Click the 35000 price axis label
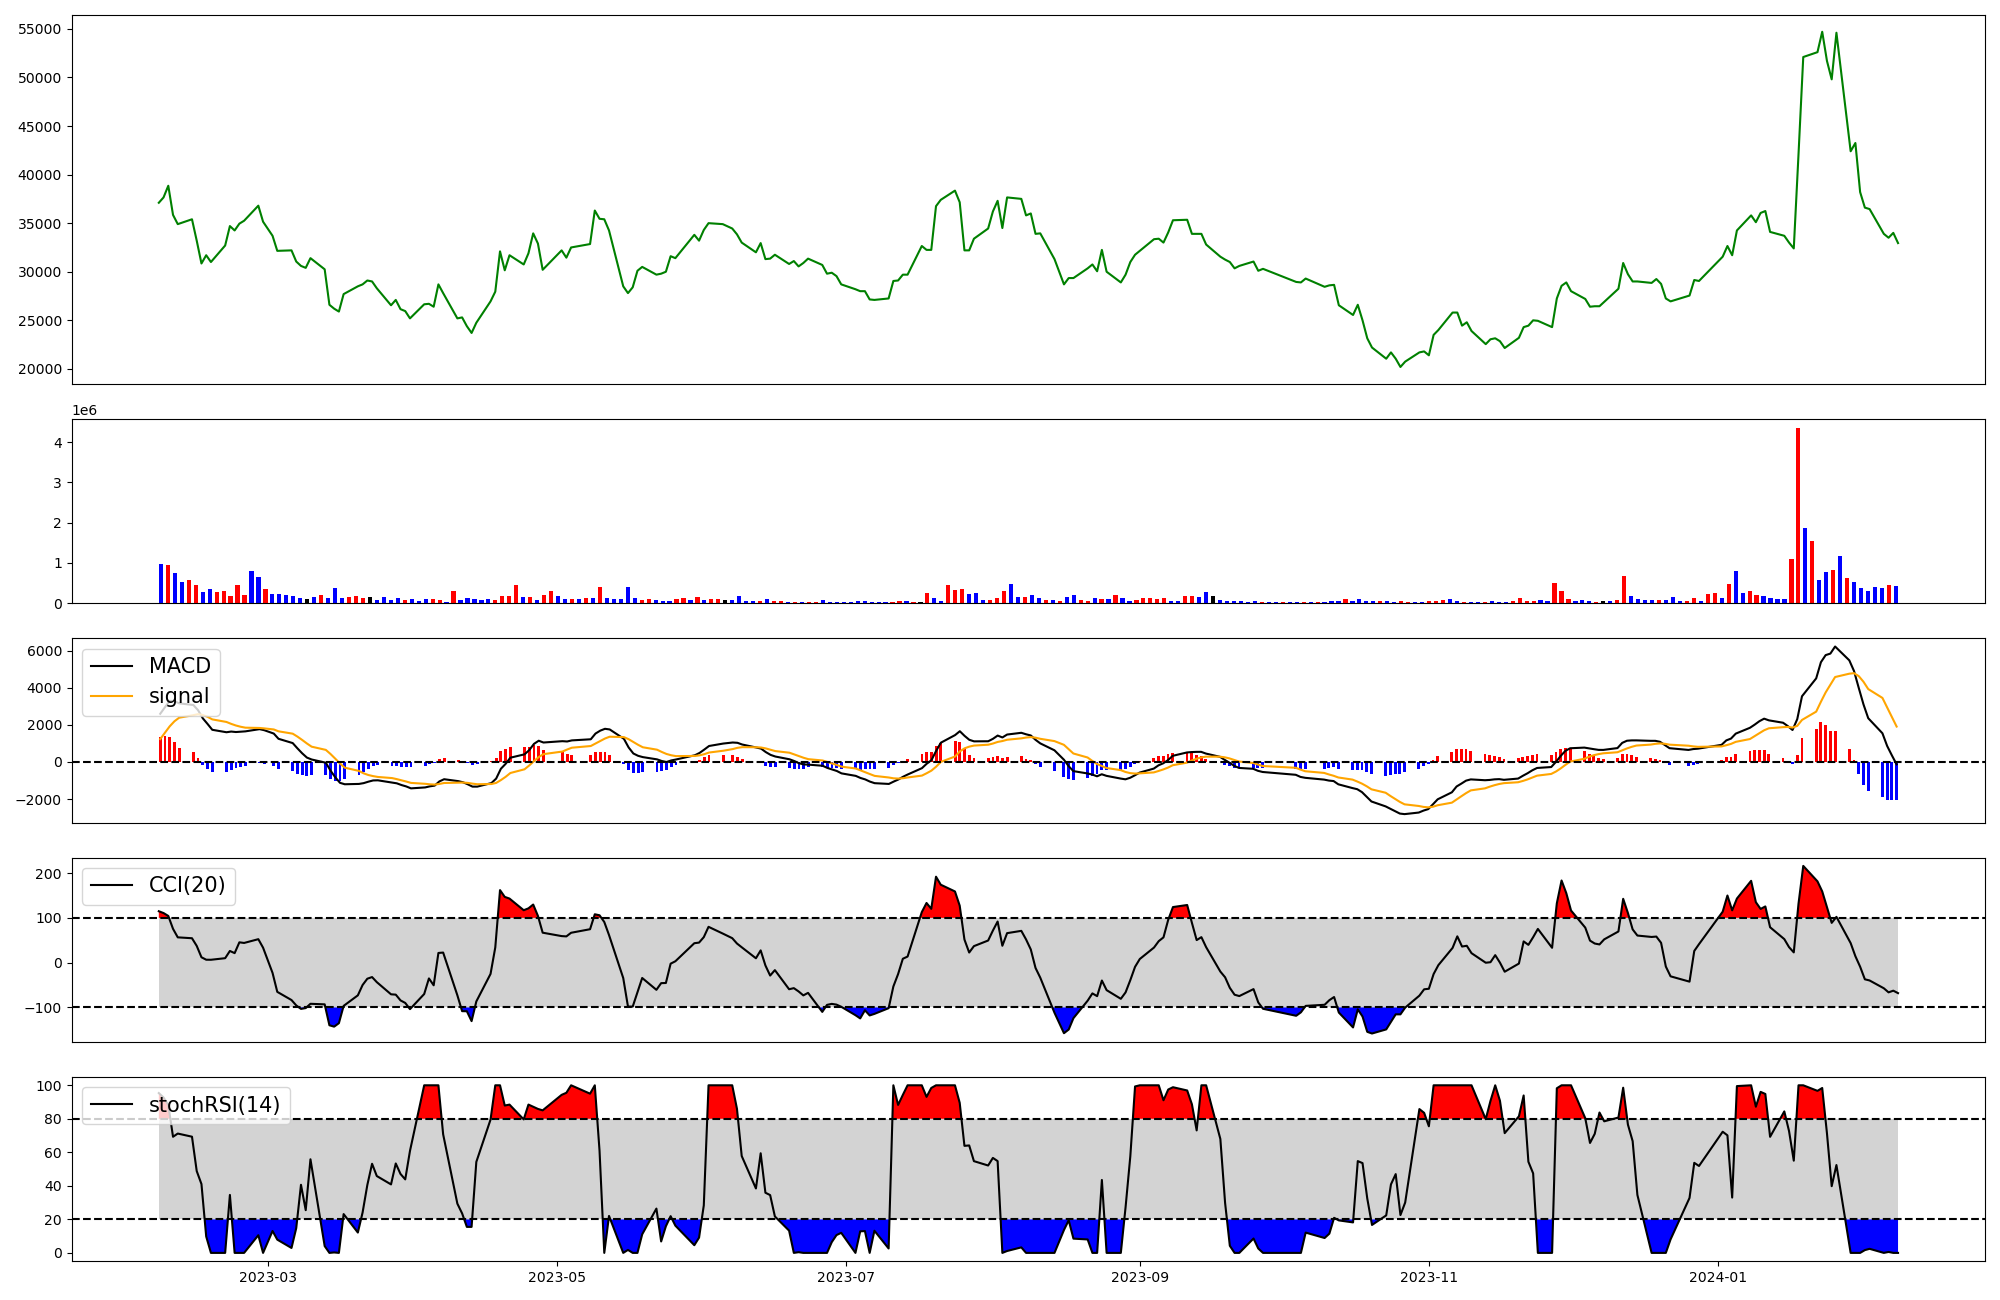Screen dimensions: 2000x1300 point(40,223)
